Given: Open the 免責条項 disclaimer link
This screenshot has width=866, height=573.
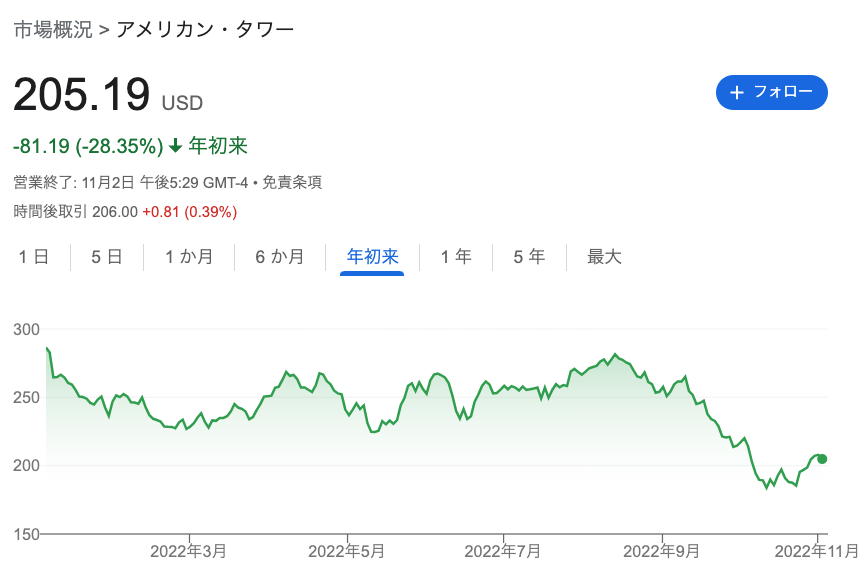Looking at the screenshot, I should [292, 182].
